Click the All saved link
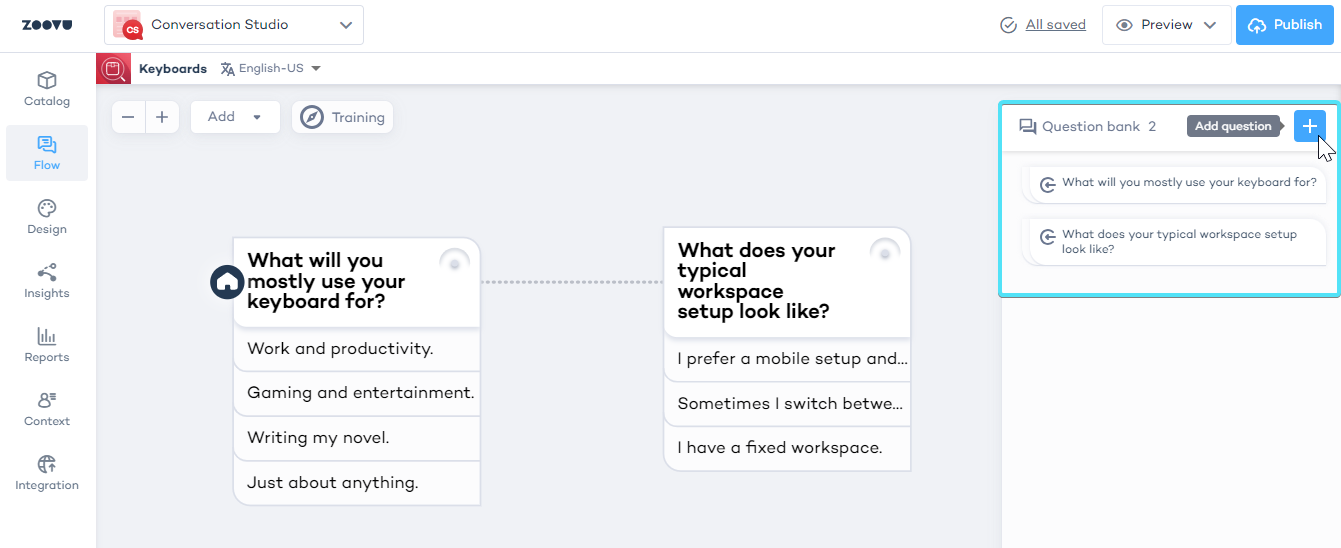This screenshot has height=548, width=1341. click(1055, 25)
